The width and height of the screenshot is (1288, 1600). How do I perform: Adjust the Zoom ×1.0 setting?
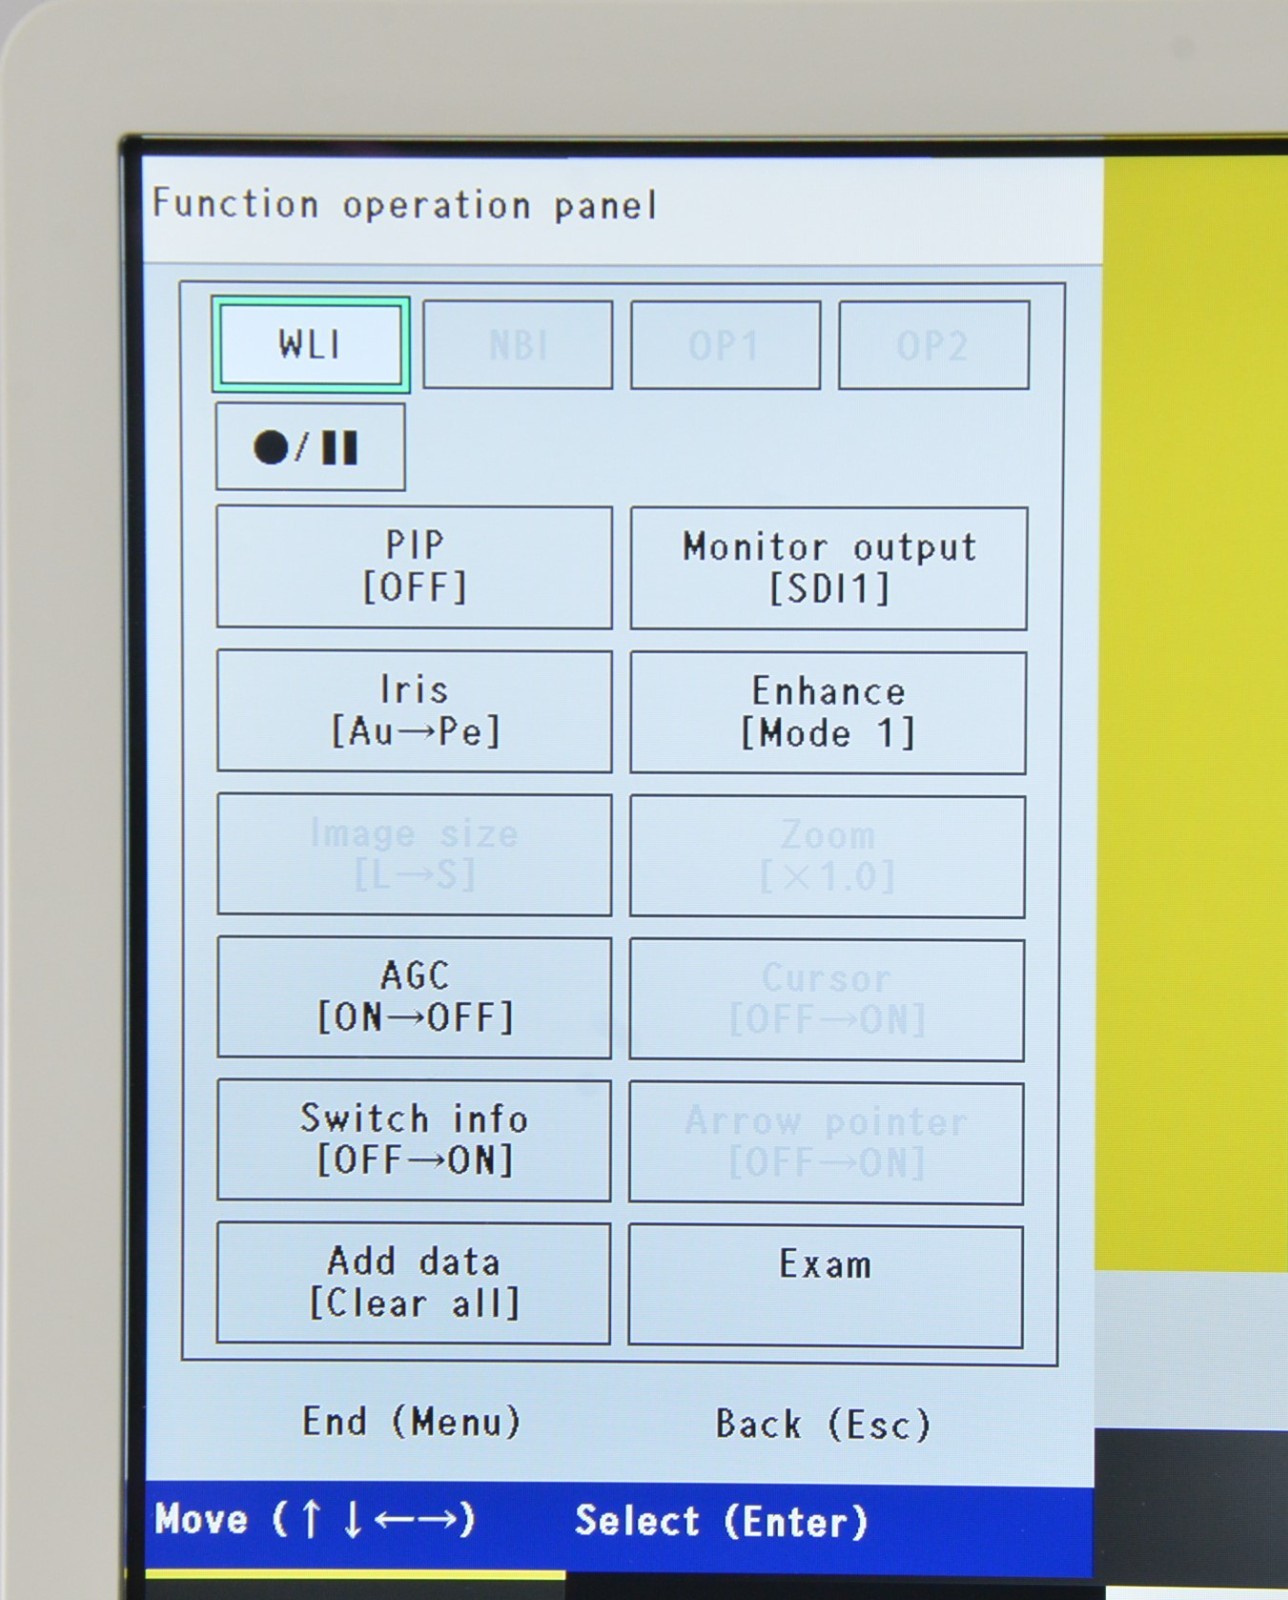(x=827, y=856)
